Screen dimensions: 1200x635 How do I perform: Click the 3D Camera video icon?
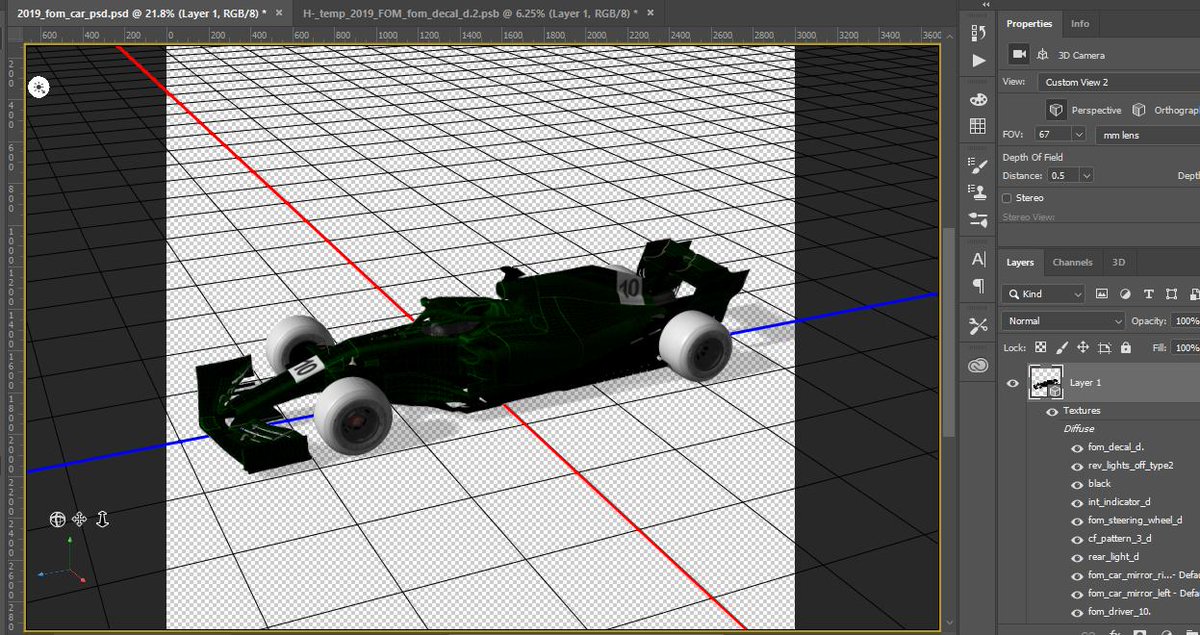tap(1019, 54)
